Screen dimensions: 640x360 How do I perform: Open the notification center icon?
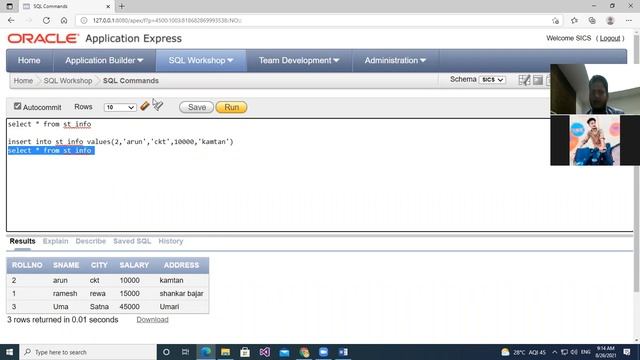click(627, 352)
